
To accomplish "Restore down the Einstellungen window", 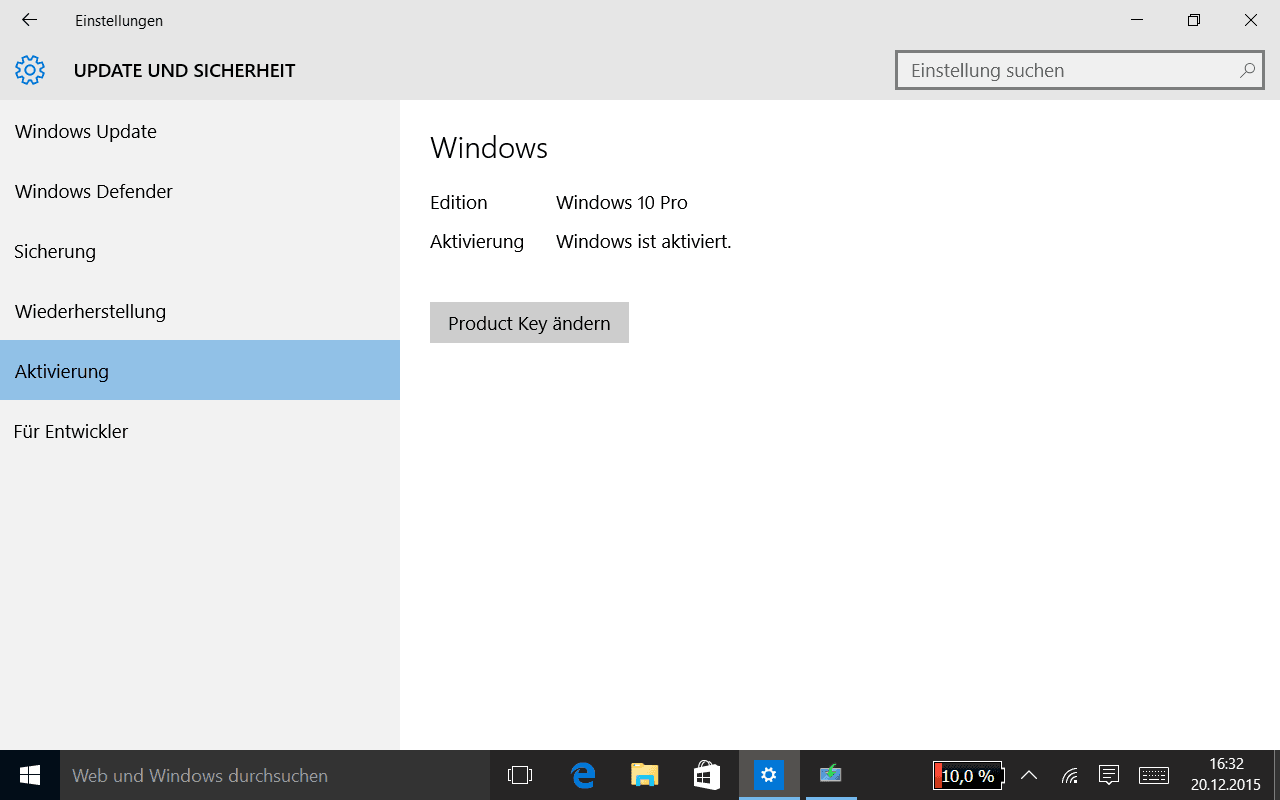I will click(x=1194, y=20).
